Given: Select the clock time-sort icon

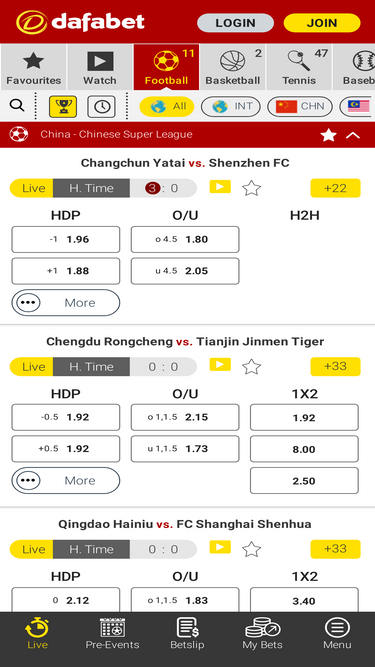Looking at the screenshot, I should click(101, 106).
